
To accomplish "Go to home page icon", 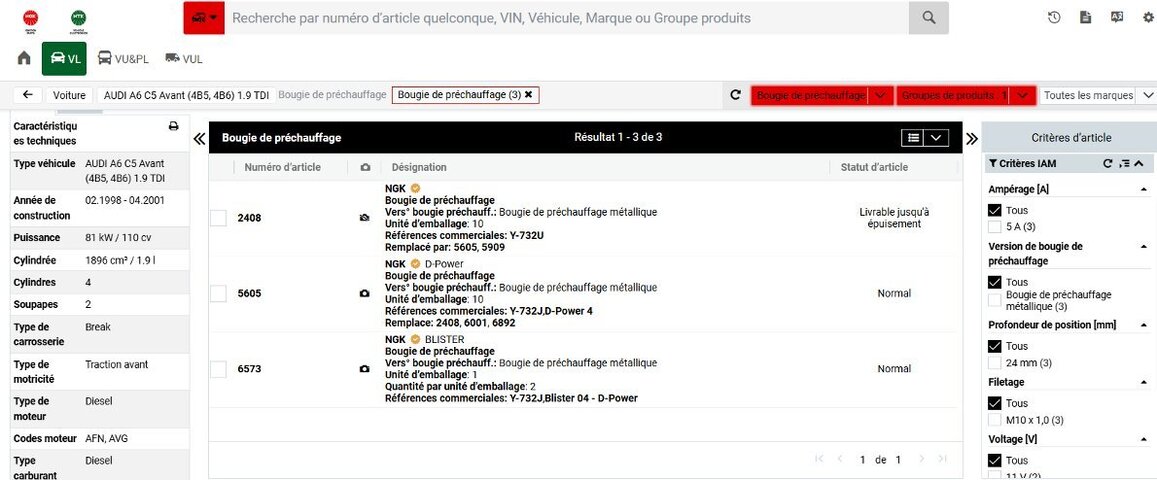I will point(24,58).
